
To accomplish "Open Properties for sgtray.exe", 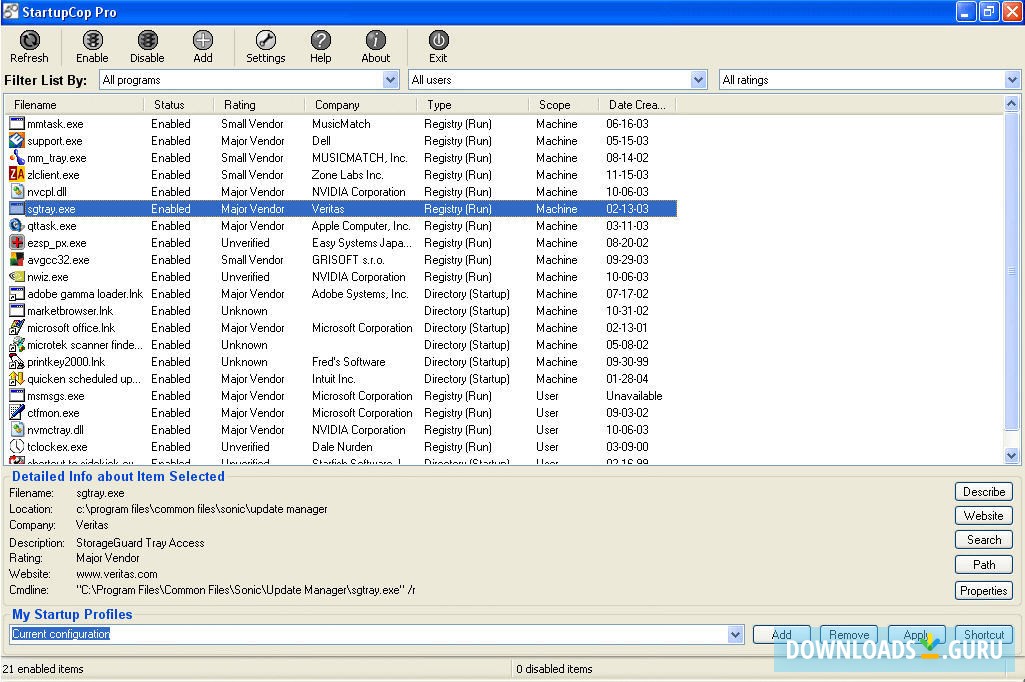I will coord(983,590).
